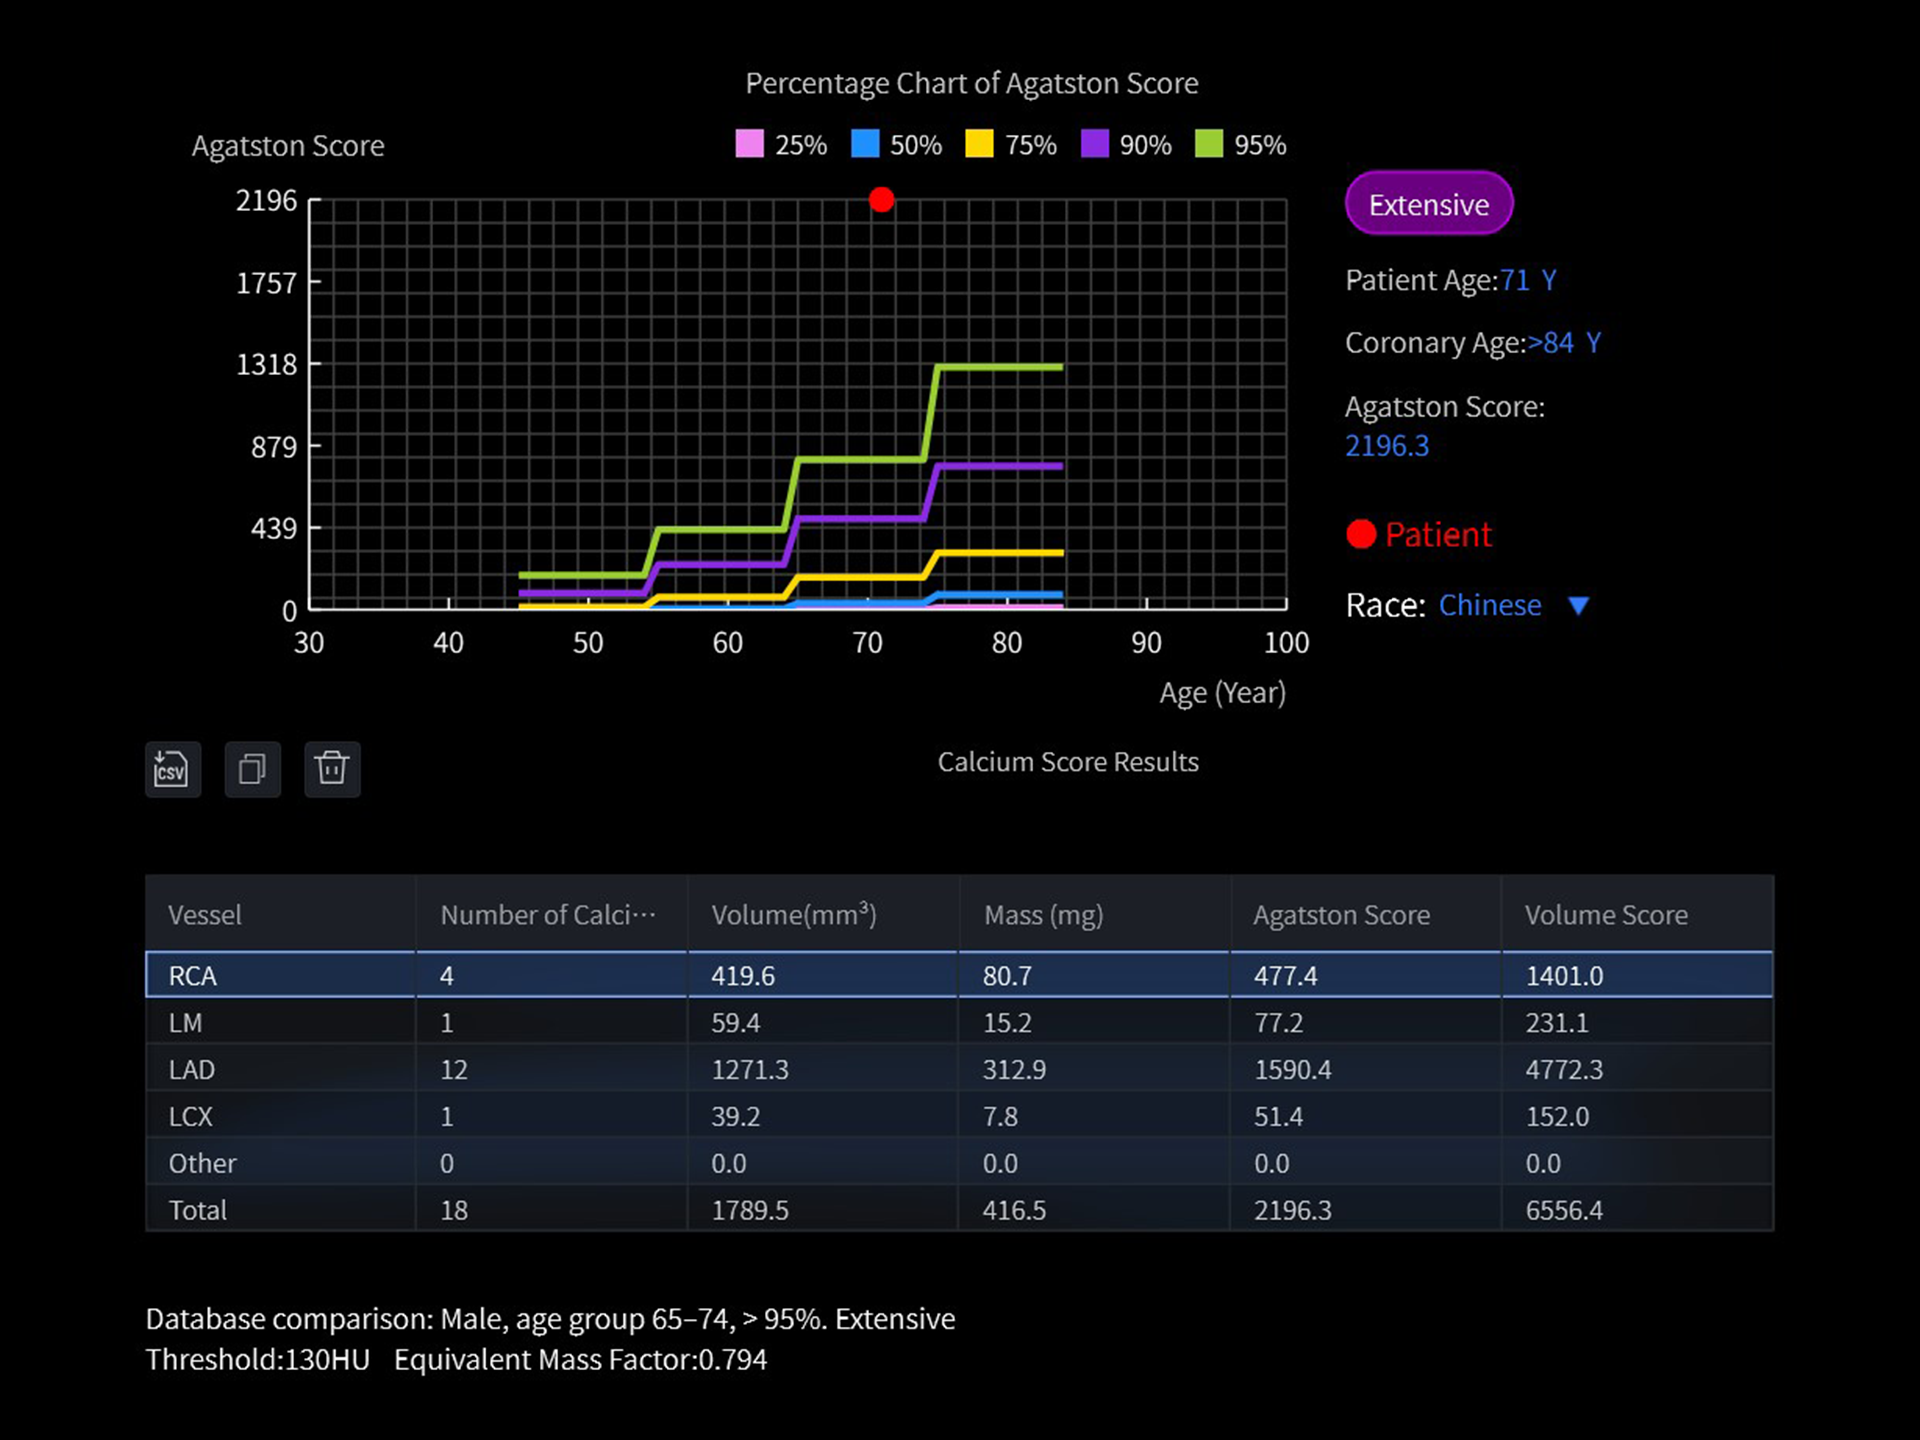
Task: Click LAD Agatston value 1590.4
Action: [1293, 1070]
